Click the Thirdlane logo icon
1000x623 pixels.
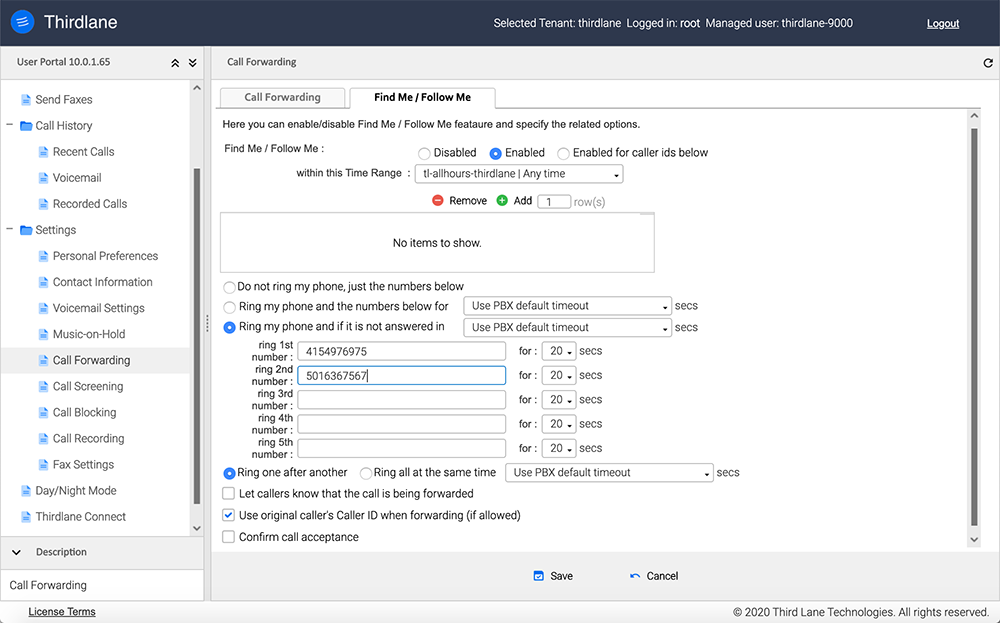click(x=22, y=22)
